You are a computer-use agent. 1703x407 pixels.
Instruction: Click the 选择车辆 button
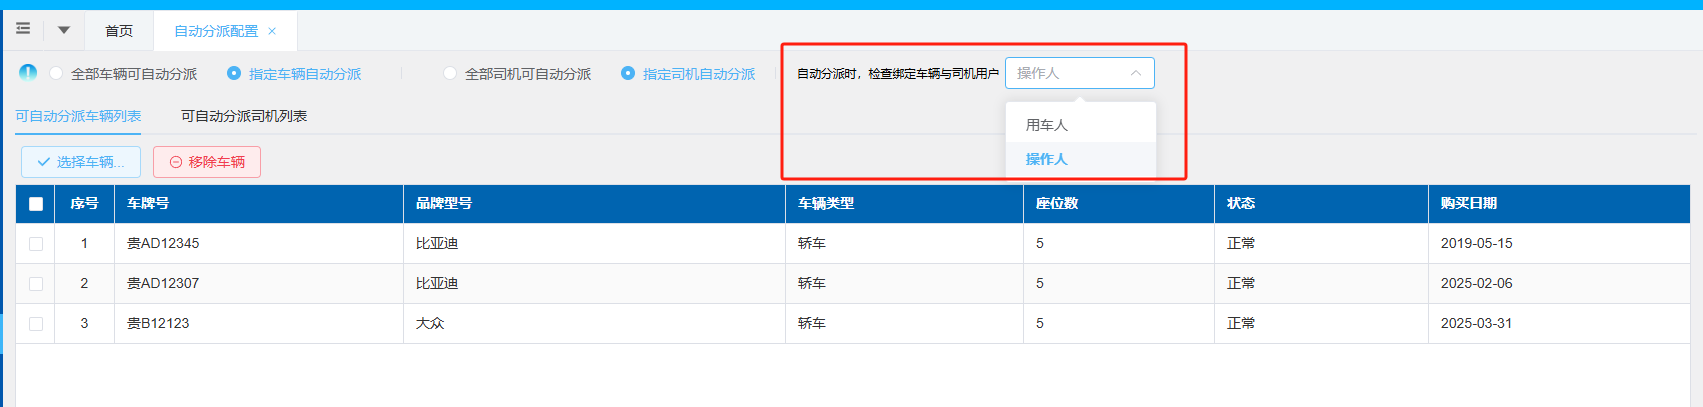(81, 162)
